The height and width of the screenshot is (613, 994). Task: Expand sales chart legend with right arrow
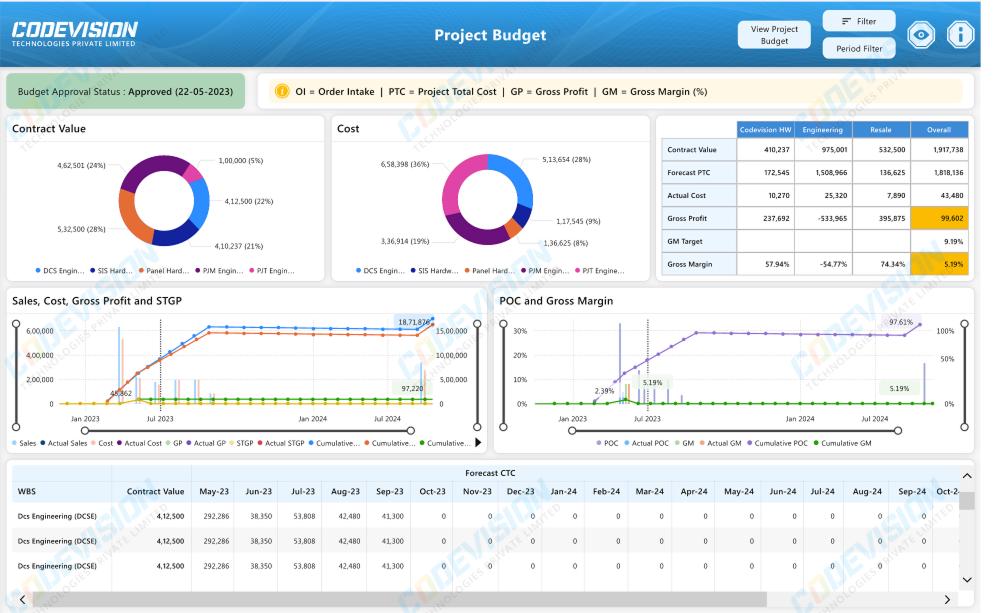(x=477, y=442)
